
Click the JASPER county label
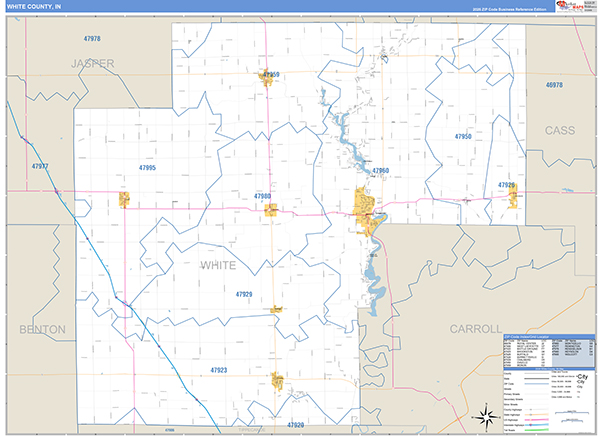(93, 64)
